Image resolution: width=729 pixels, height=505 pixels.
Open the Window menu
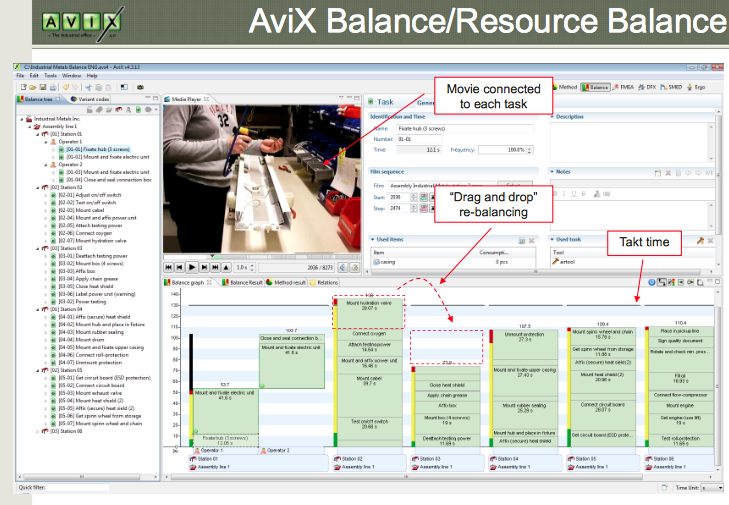[x=71, y=75]
